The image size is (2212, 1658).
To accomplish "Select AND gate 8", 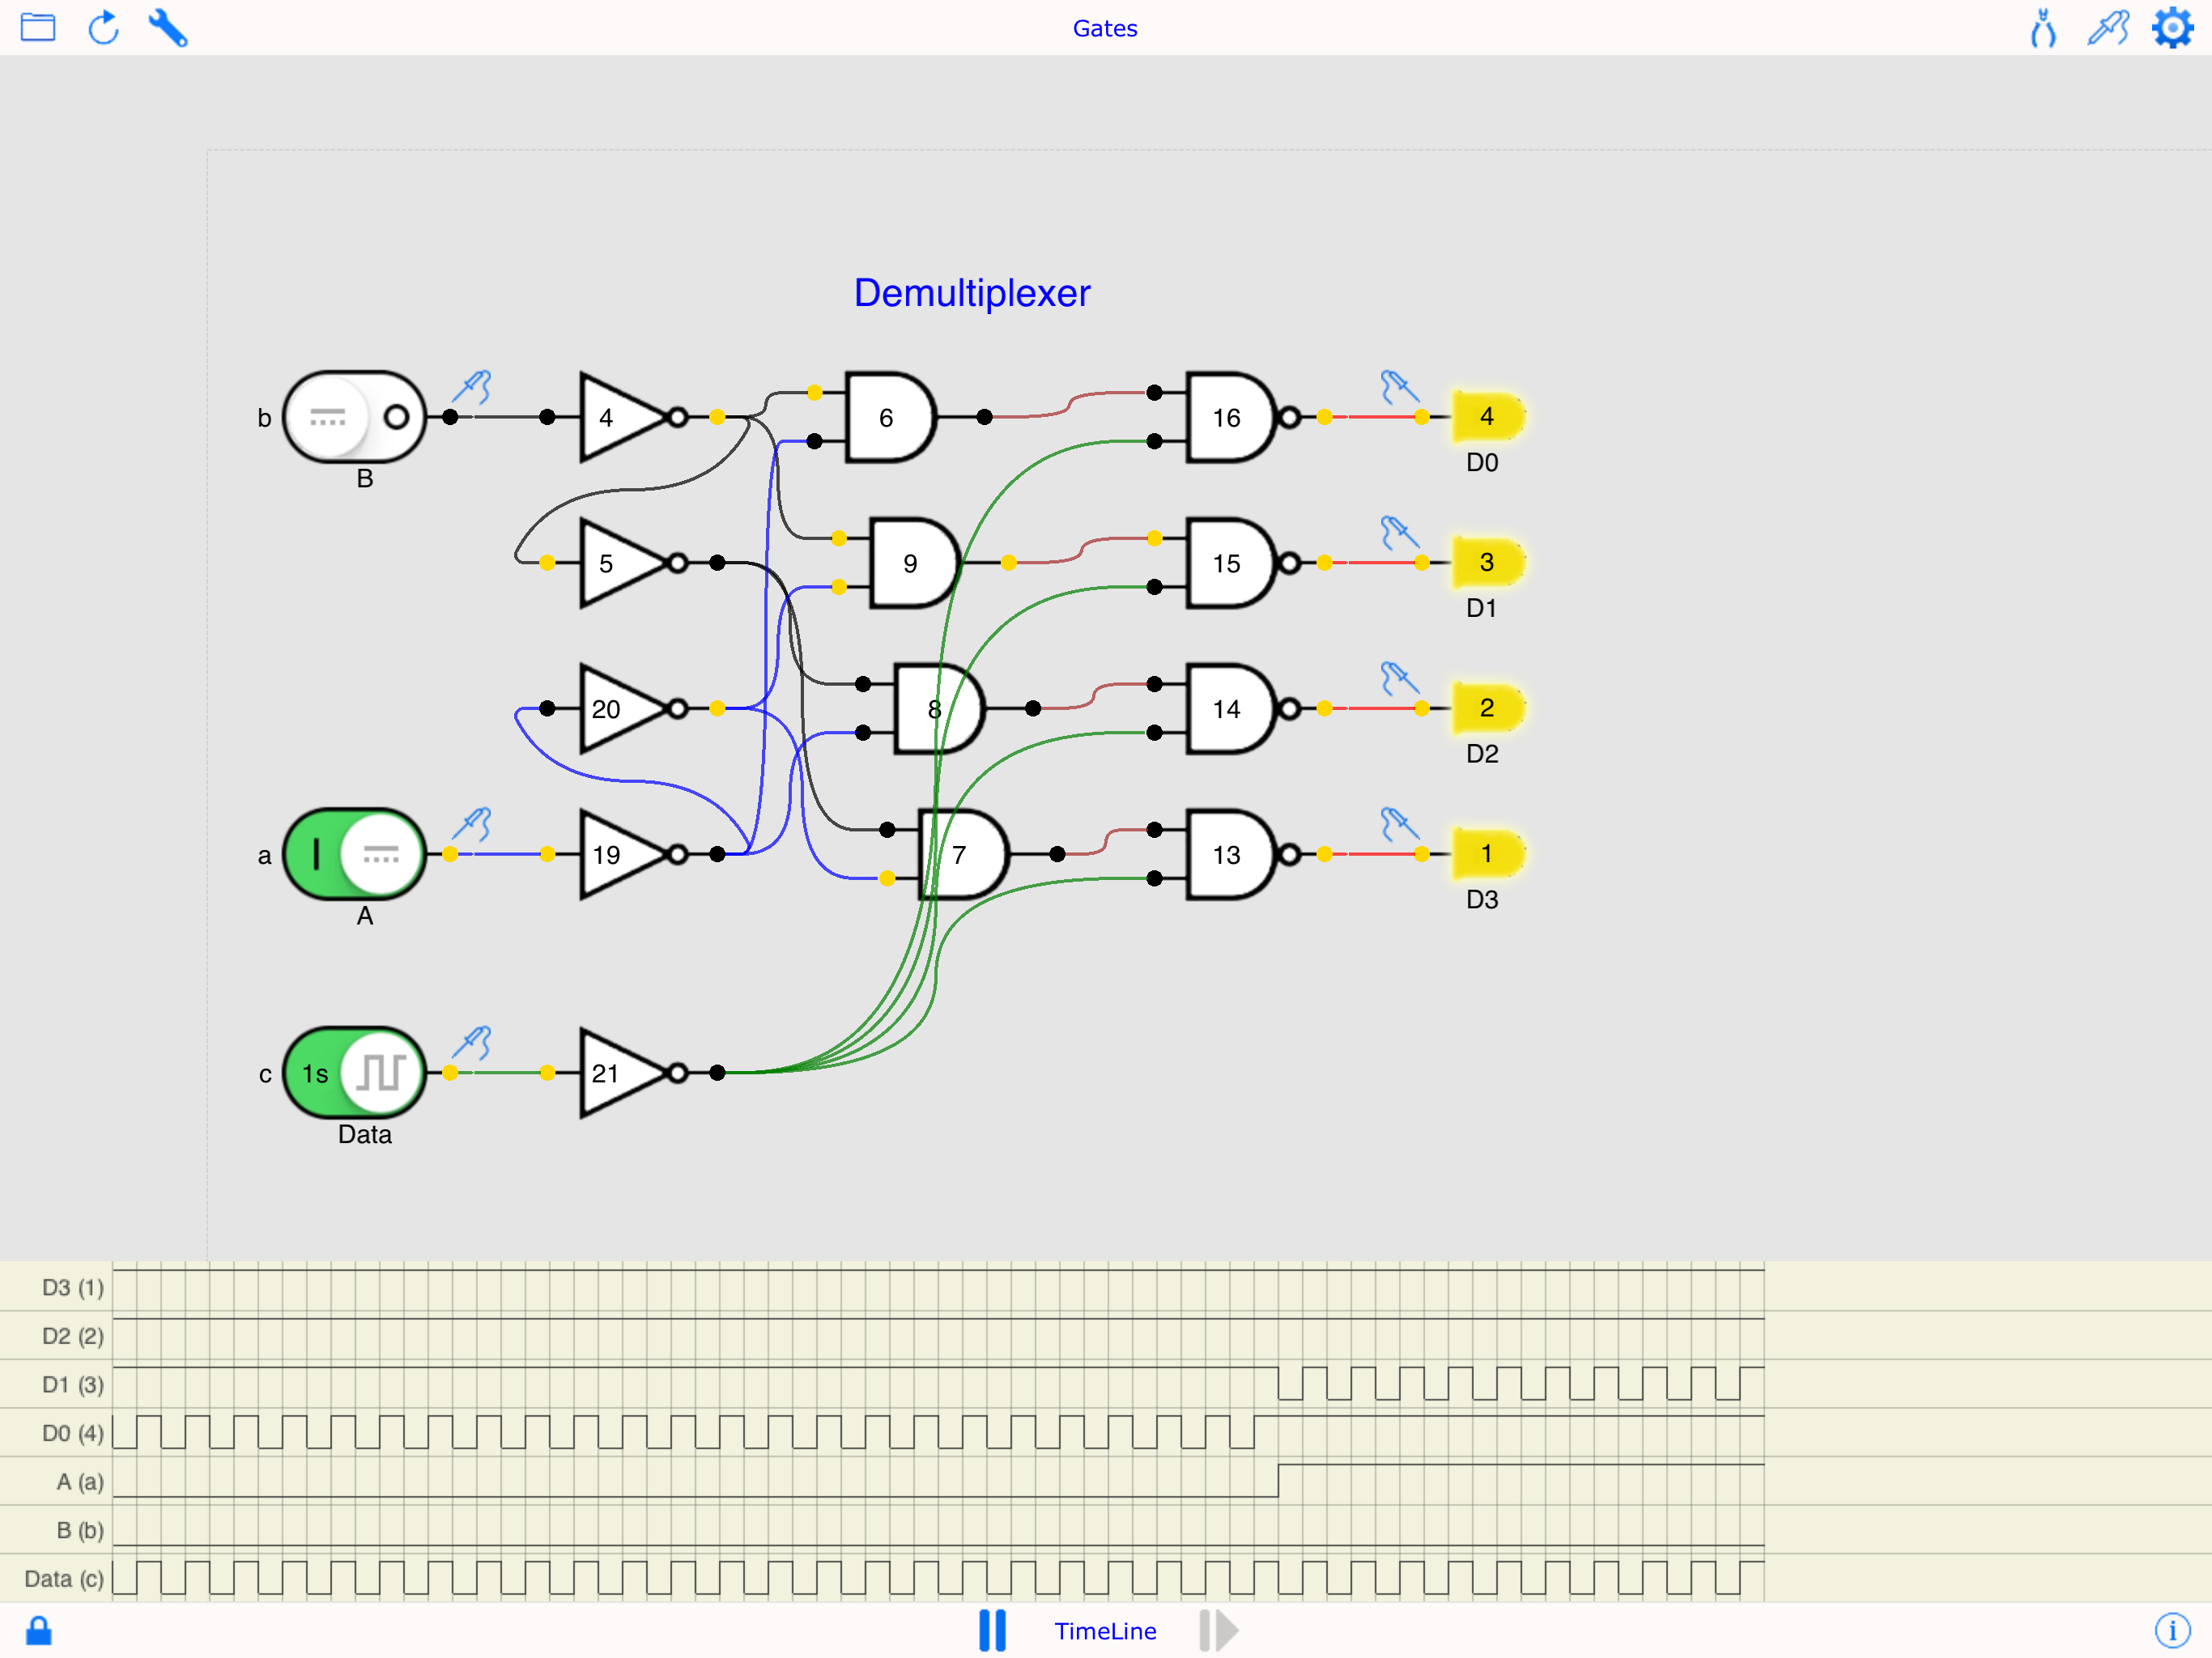I will click(x=939, y=709).
